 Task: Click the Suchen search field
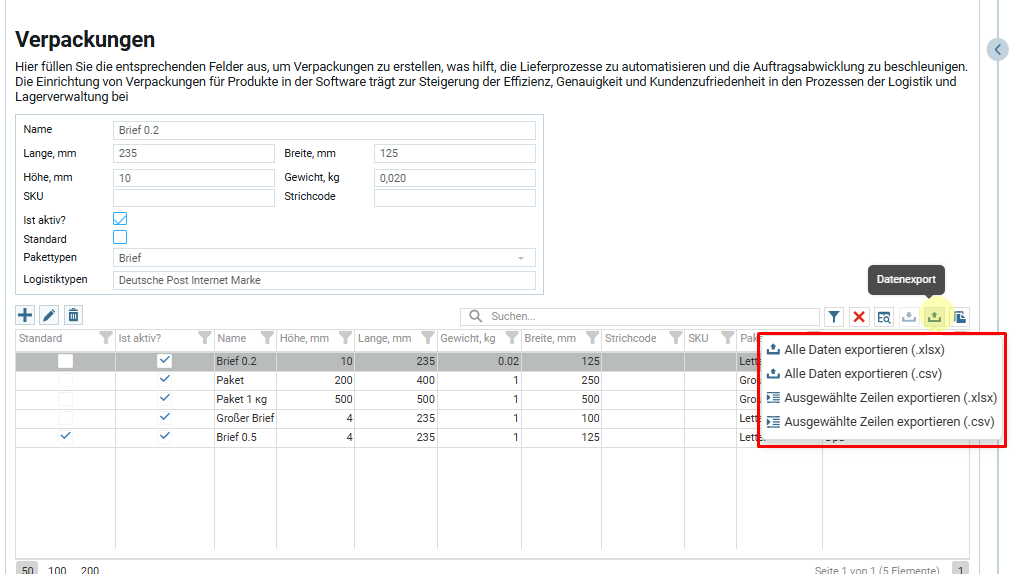coord(640,316)
